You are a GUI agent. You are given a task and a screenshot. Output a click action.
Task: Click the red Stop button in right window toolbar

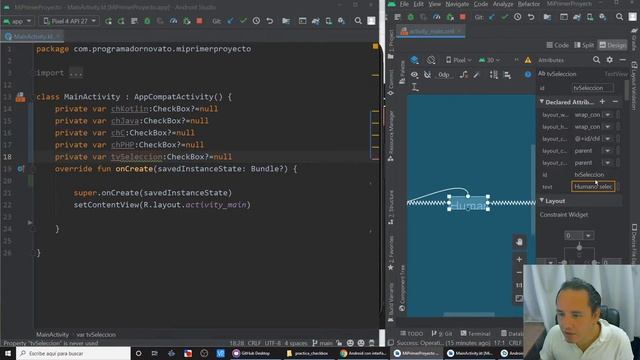click(x=462, y=17)
